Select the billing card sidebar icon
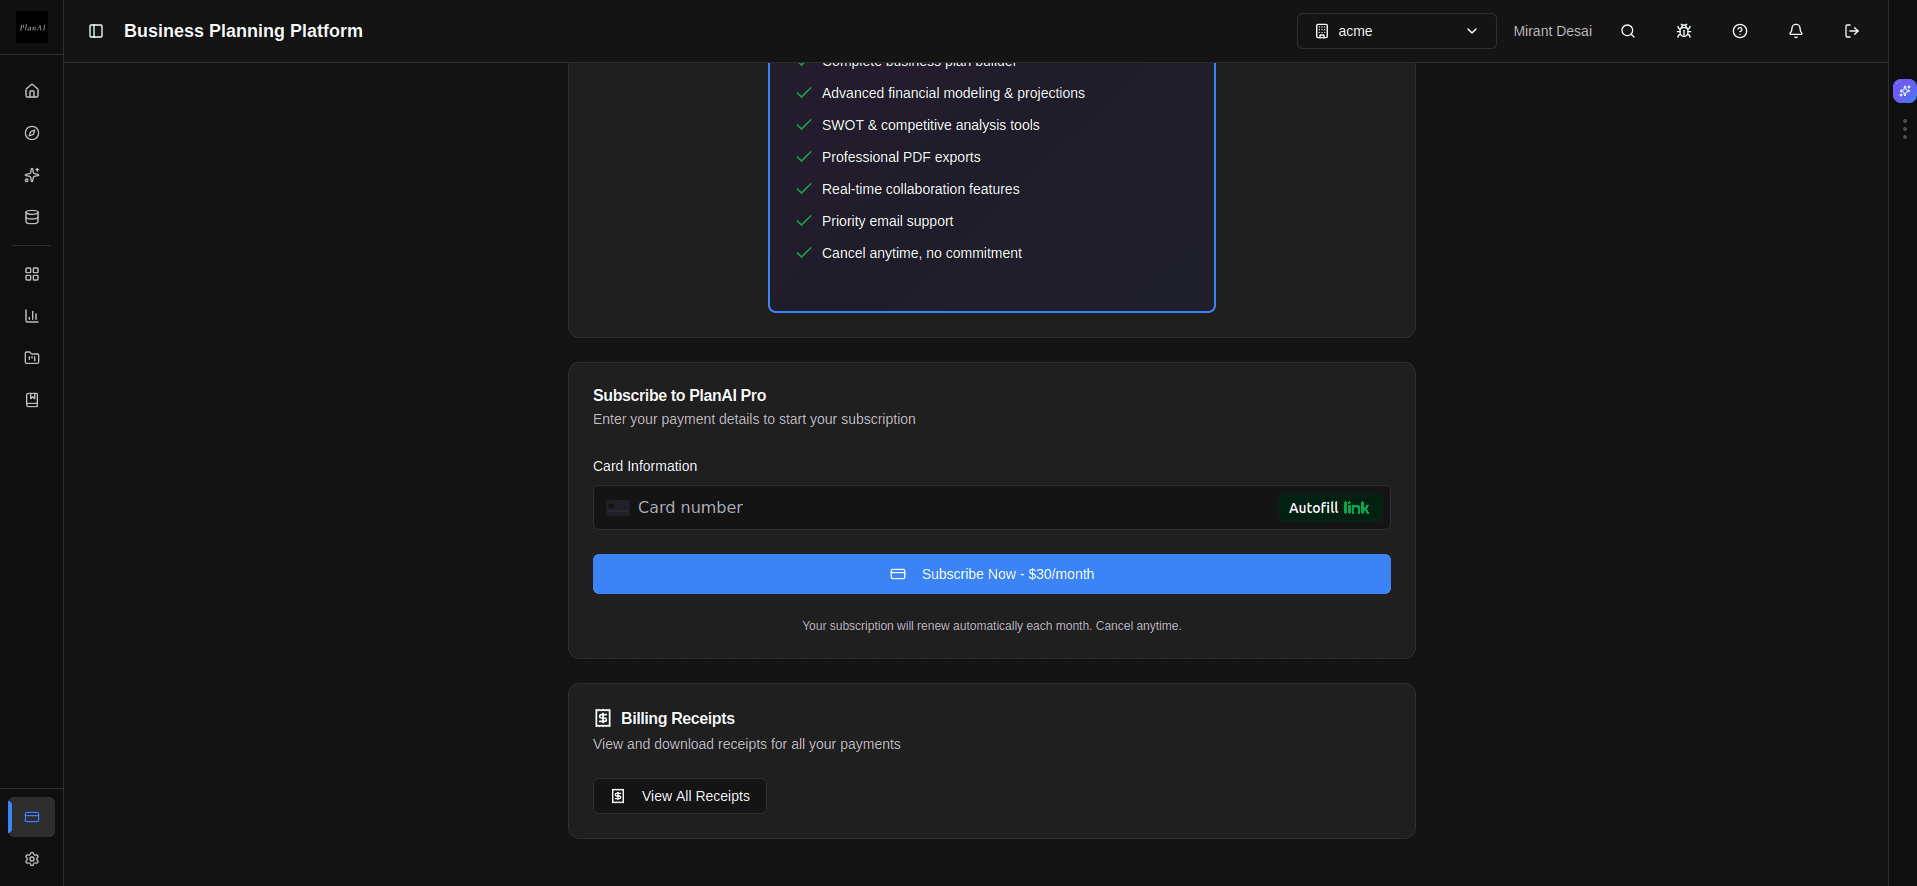 [32, 817]
